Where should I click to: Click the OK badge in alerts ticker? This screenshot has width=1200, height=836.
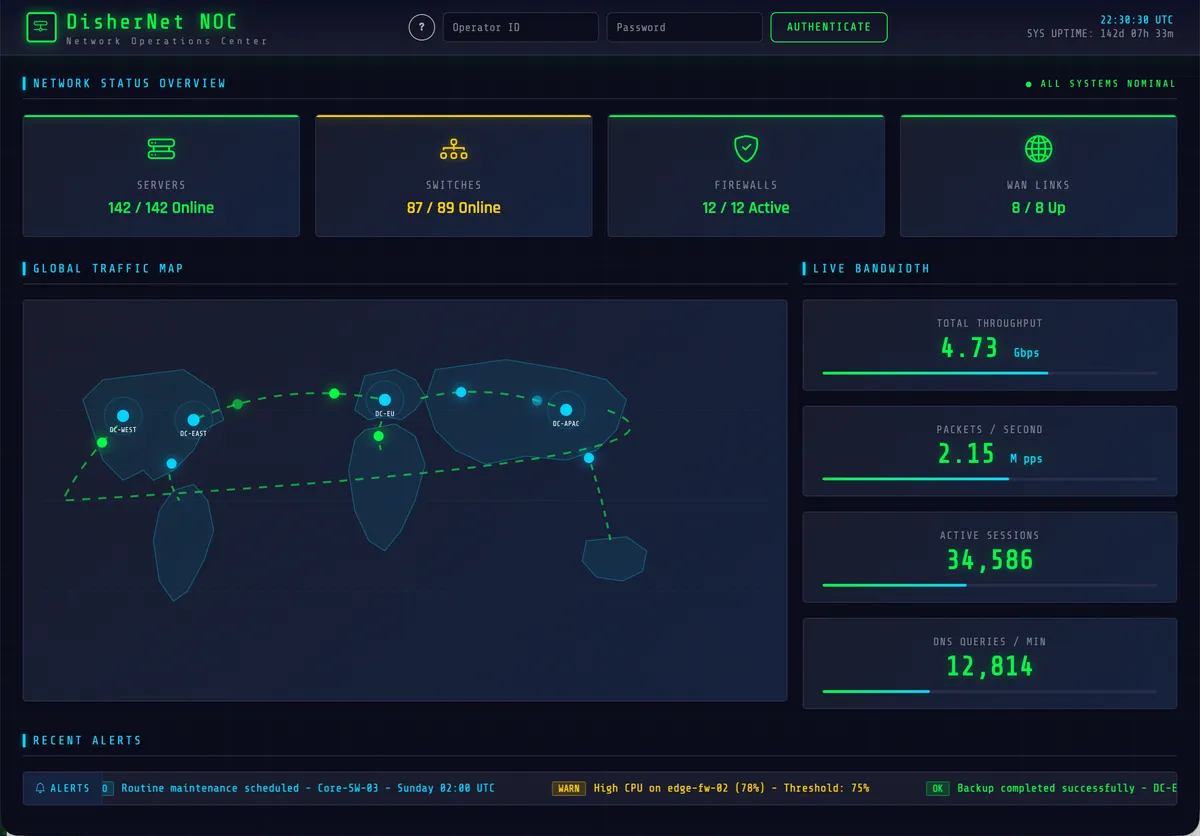938,788
